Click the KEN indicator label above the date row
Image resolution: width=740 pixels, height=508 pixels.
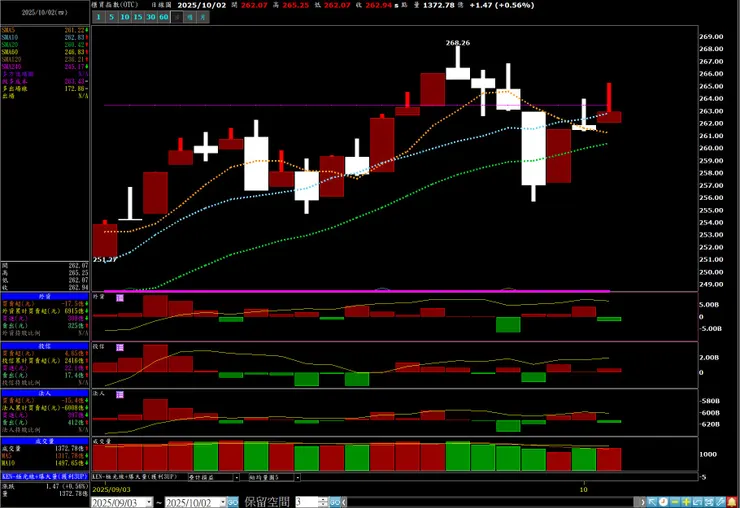135,477
